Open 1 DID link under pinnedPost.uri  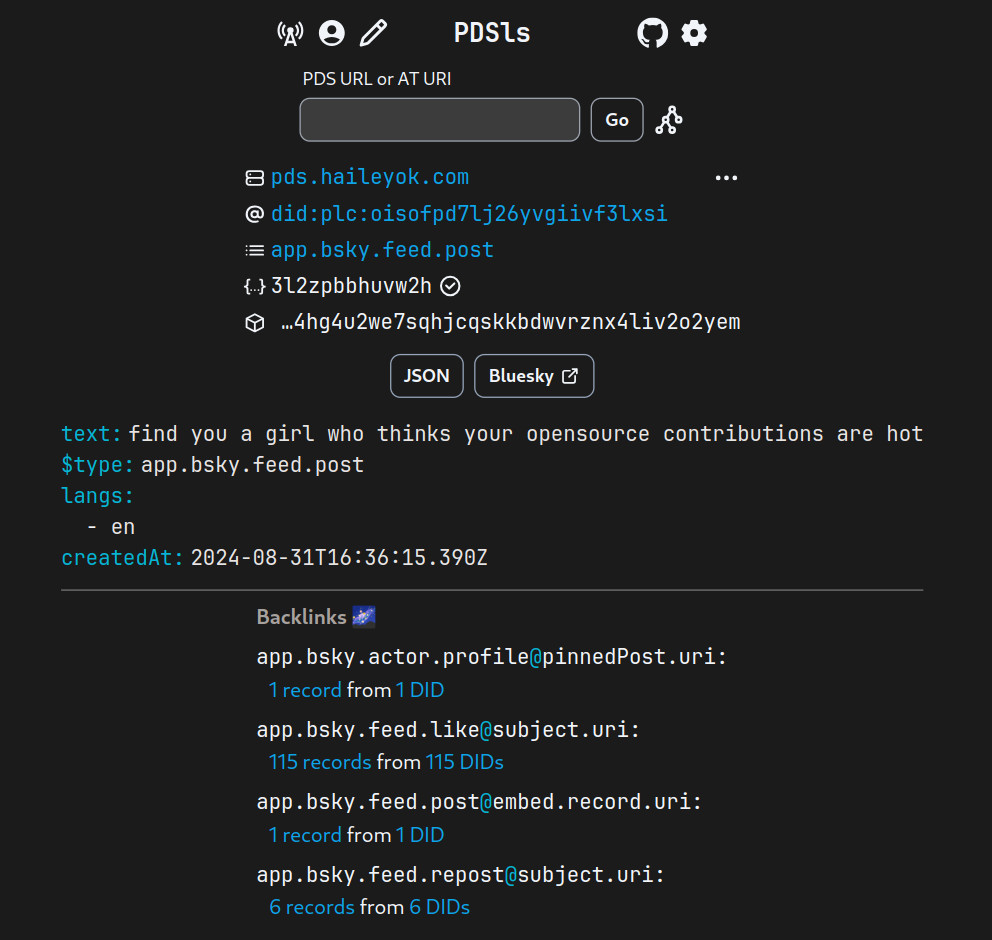click(420, 690)
